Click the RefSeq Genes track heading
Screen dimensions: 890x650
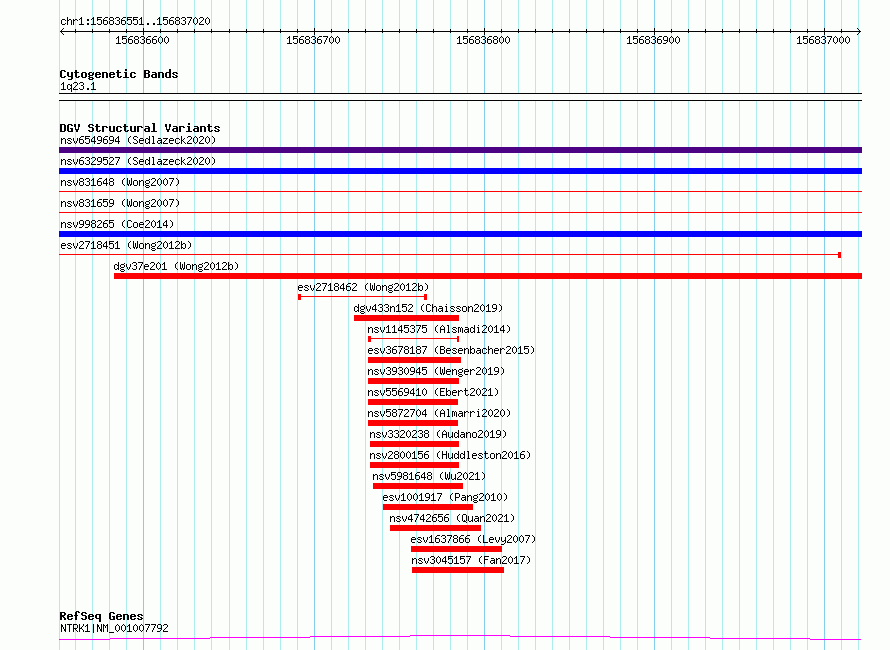[x=101, y=616]
